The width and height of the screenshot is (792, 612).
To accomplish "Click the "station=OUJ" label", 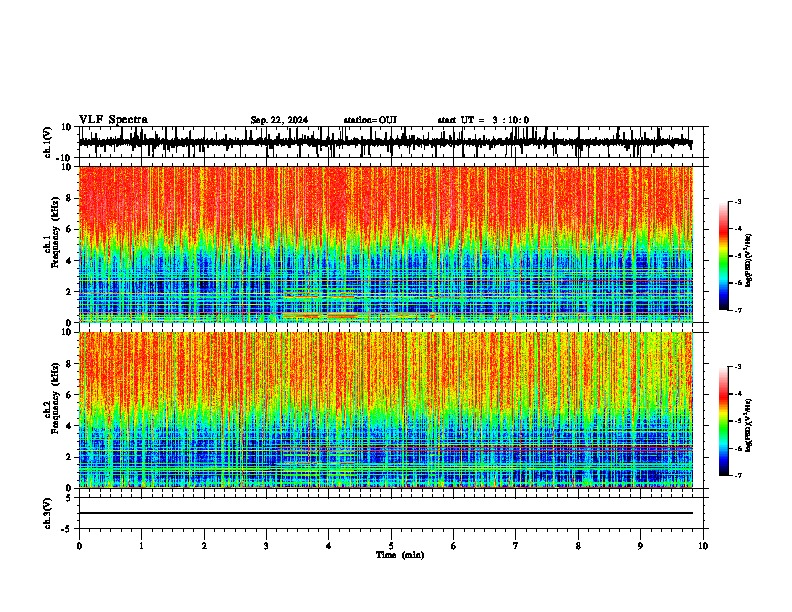I will click(370, 120).
